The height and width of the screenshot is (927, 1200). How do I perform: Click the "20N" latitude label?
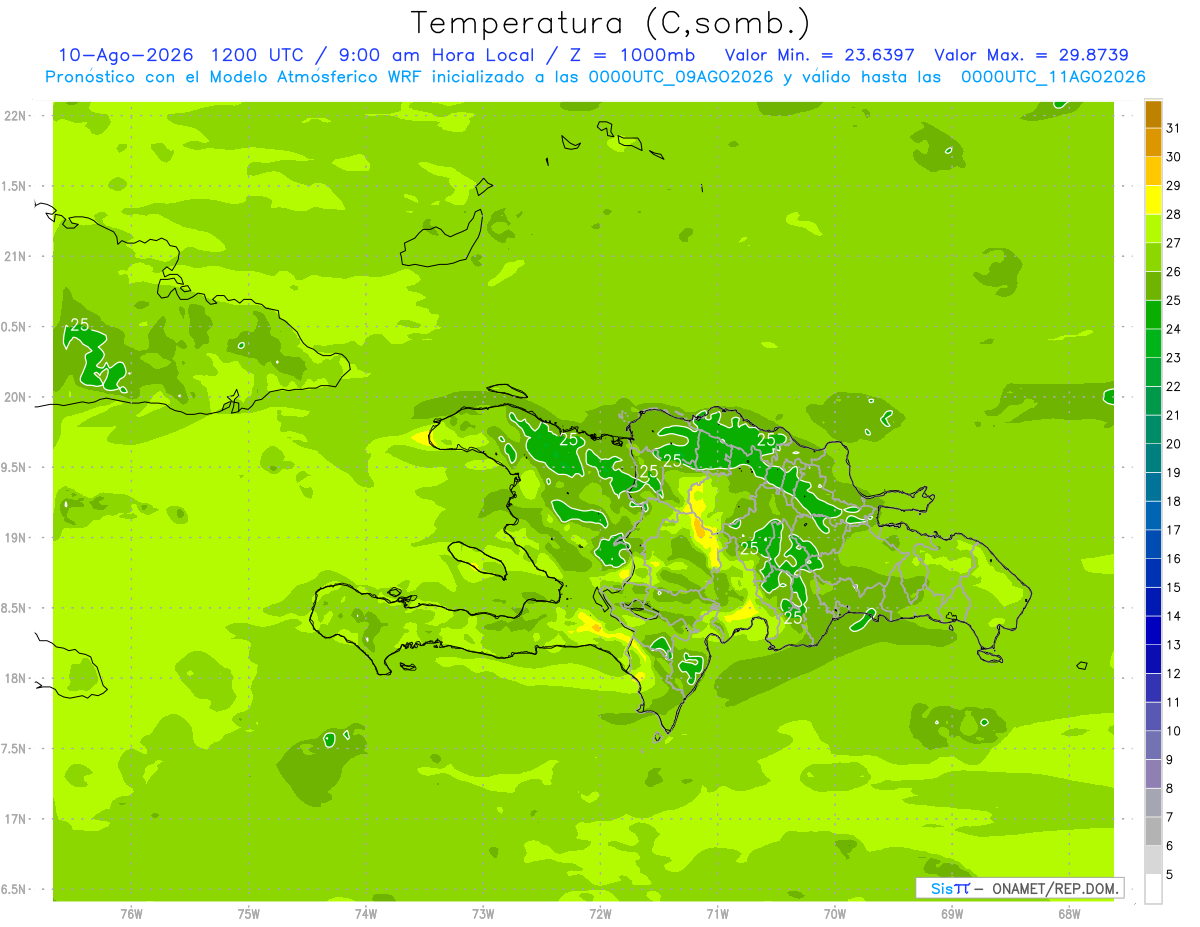15,397
